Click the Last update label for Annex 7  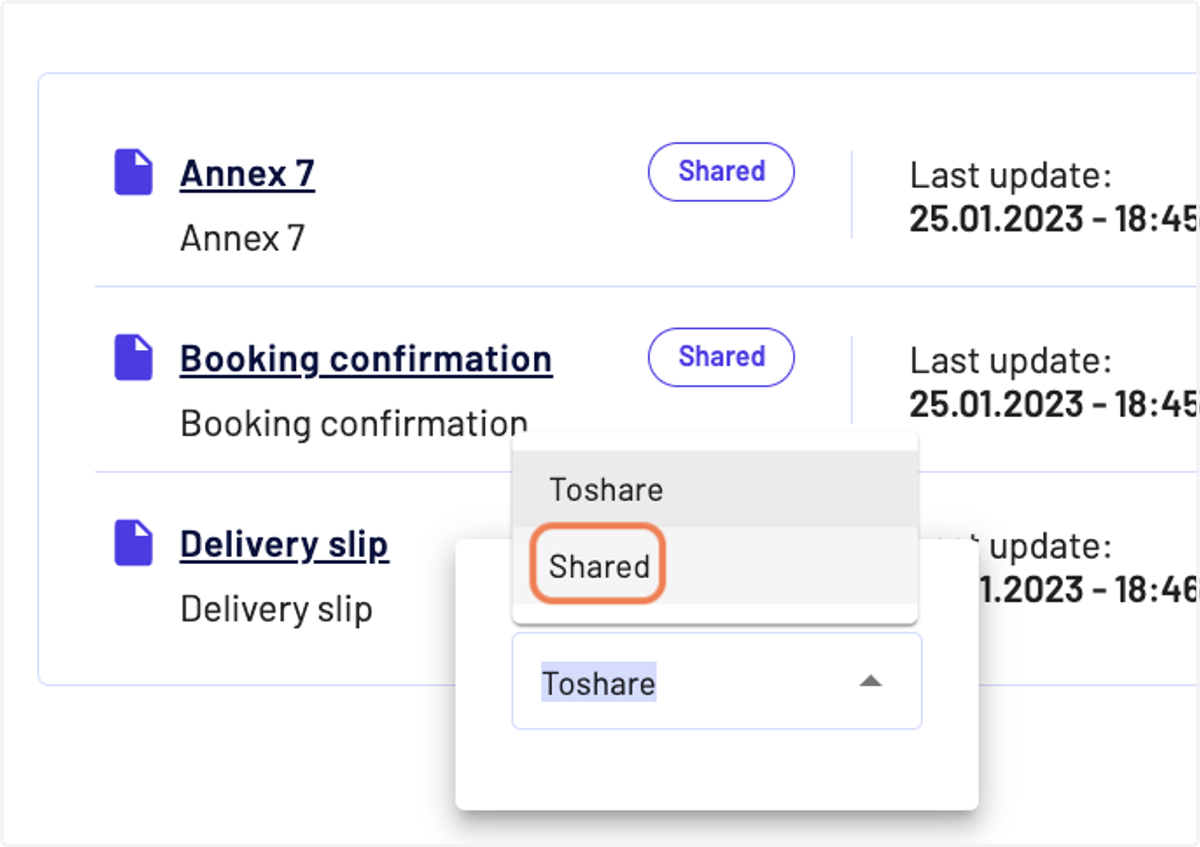1010,176
